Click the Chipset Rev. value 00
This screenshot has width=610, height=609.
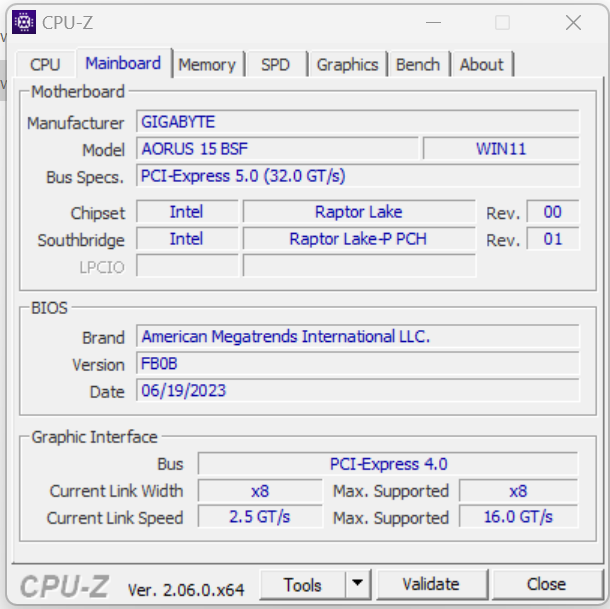tap(553, 212)
